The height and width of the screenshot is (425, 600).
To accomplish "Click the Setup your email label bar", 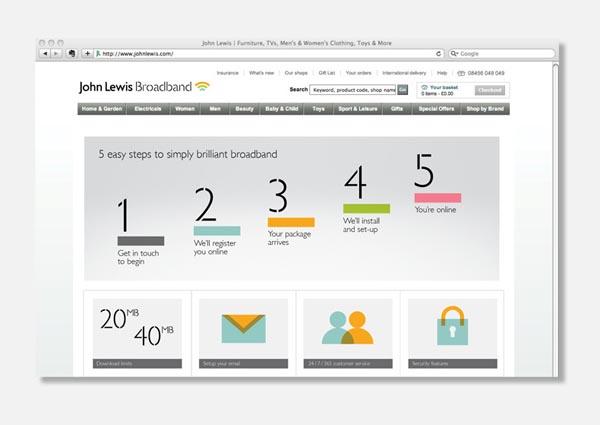I will point(243,363).
